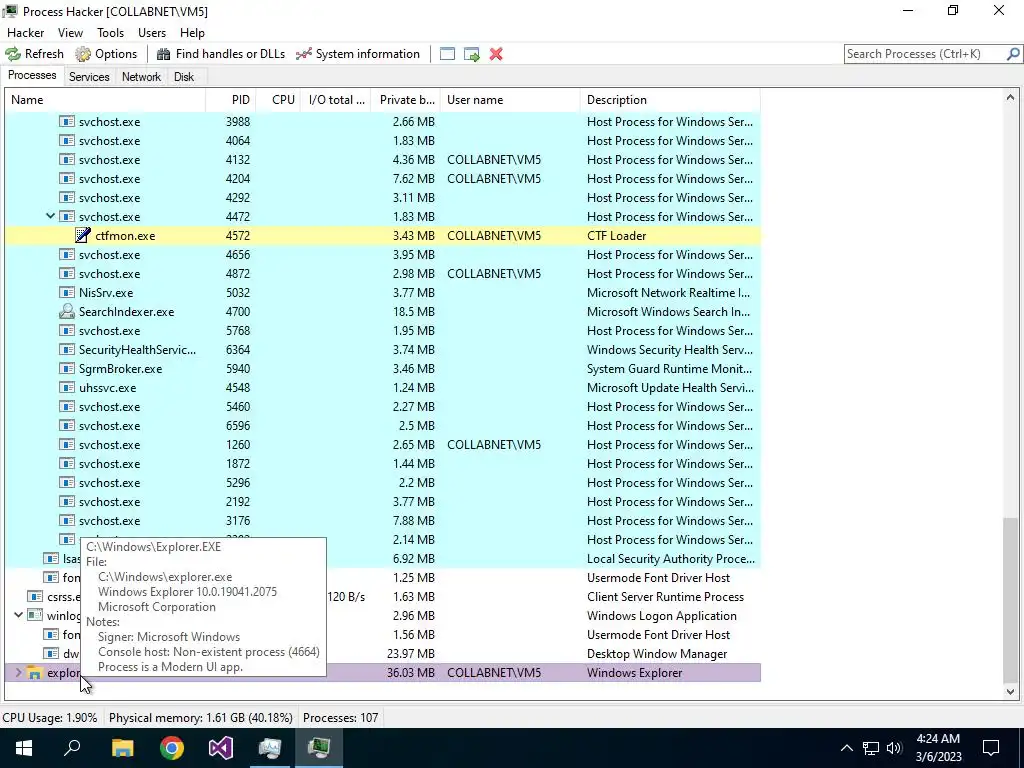This screenshot has height=768, width=1024.
Task: Open the Options toolbar button
Action: 106,54
